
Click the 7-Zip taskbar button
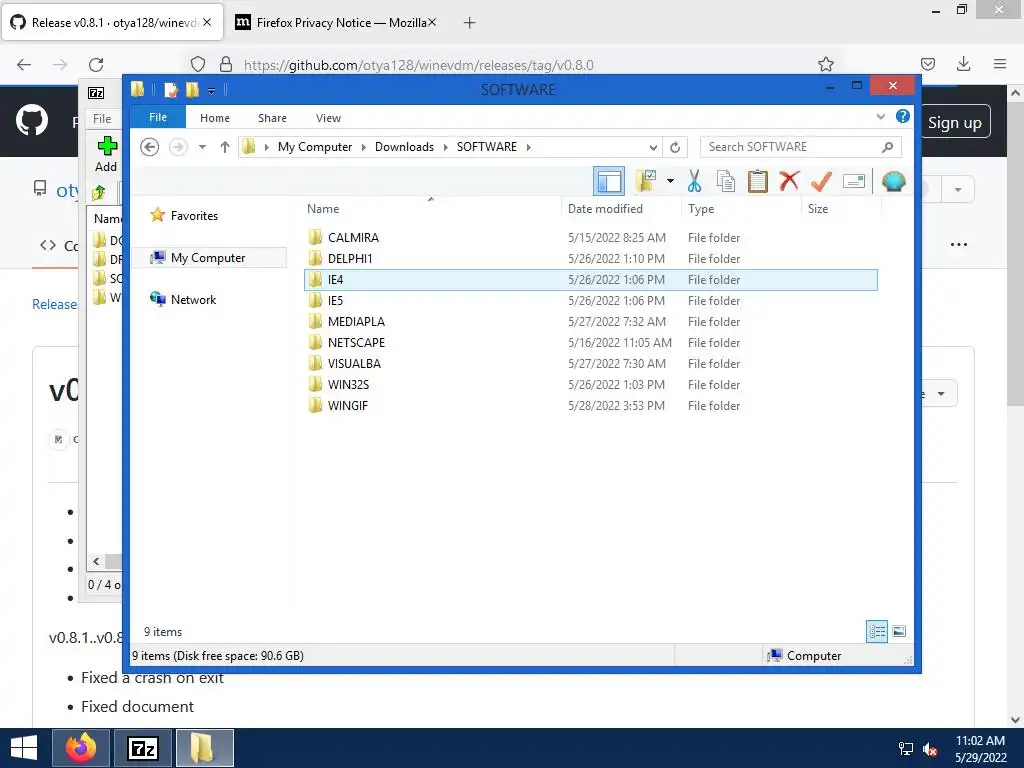pos(143,748)
